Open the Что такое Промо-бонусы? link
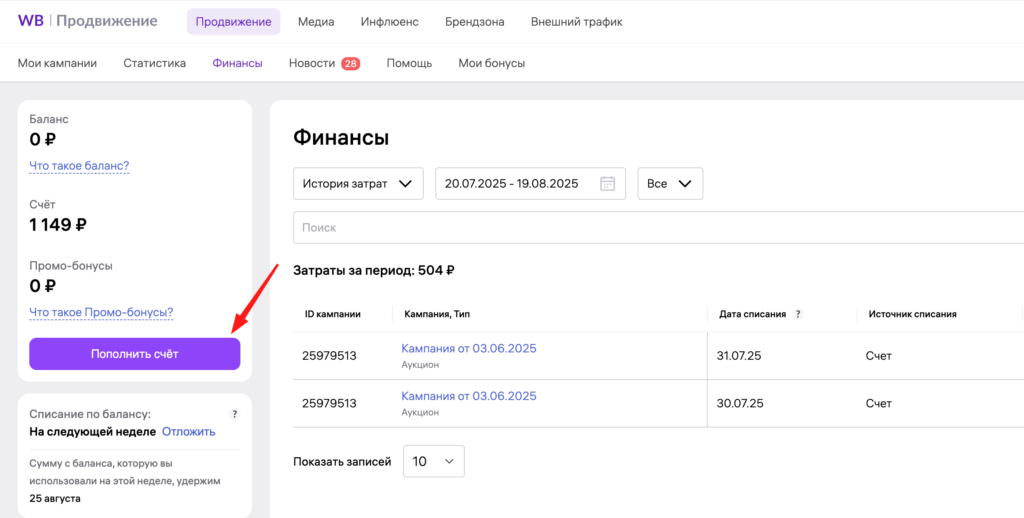The height and width of the screenshot is (518, 1024). click(101, 312)
